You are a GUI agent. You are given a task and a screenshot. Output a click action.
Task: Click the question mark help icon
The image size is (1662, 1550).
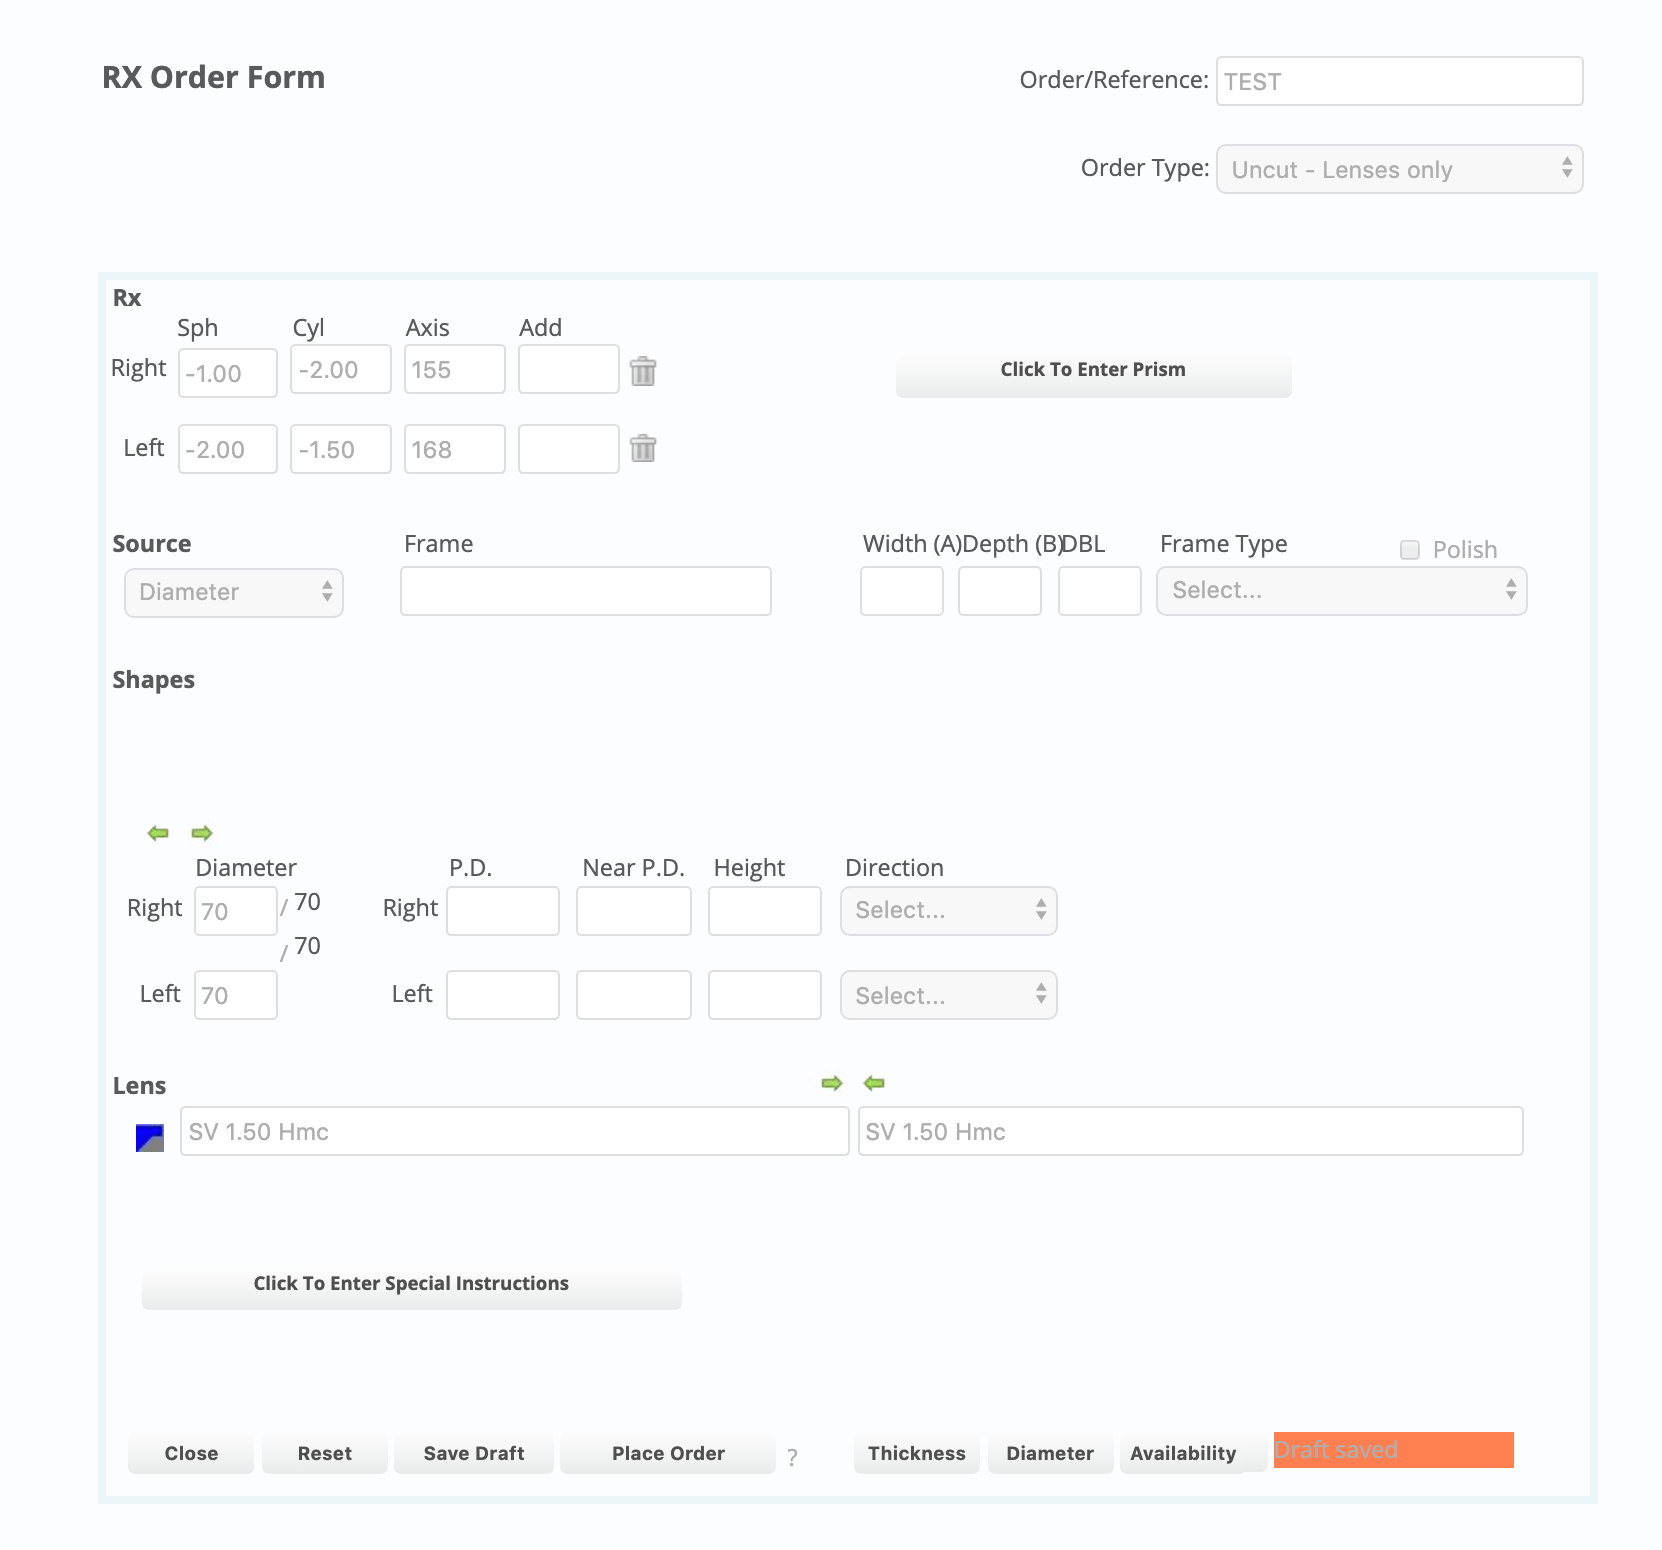[792, 1457]
